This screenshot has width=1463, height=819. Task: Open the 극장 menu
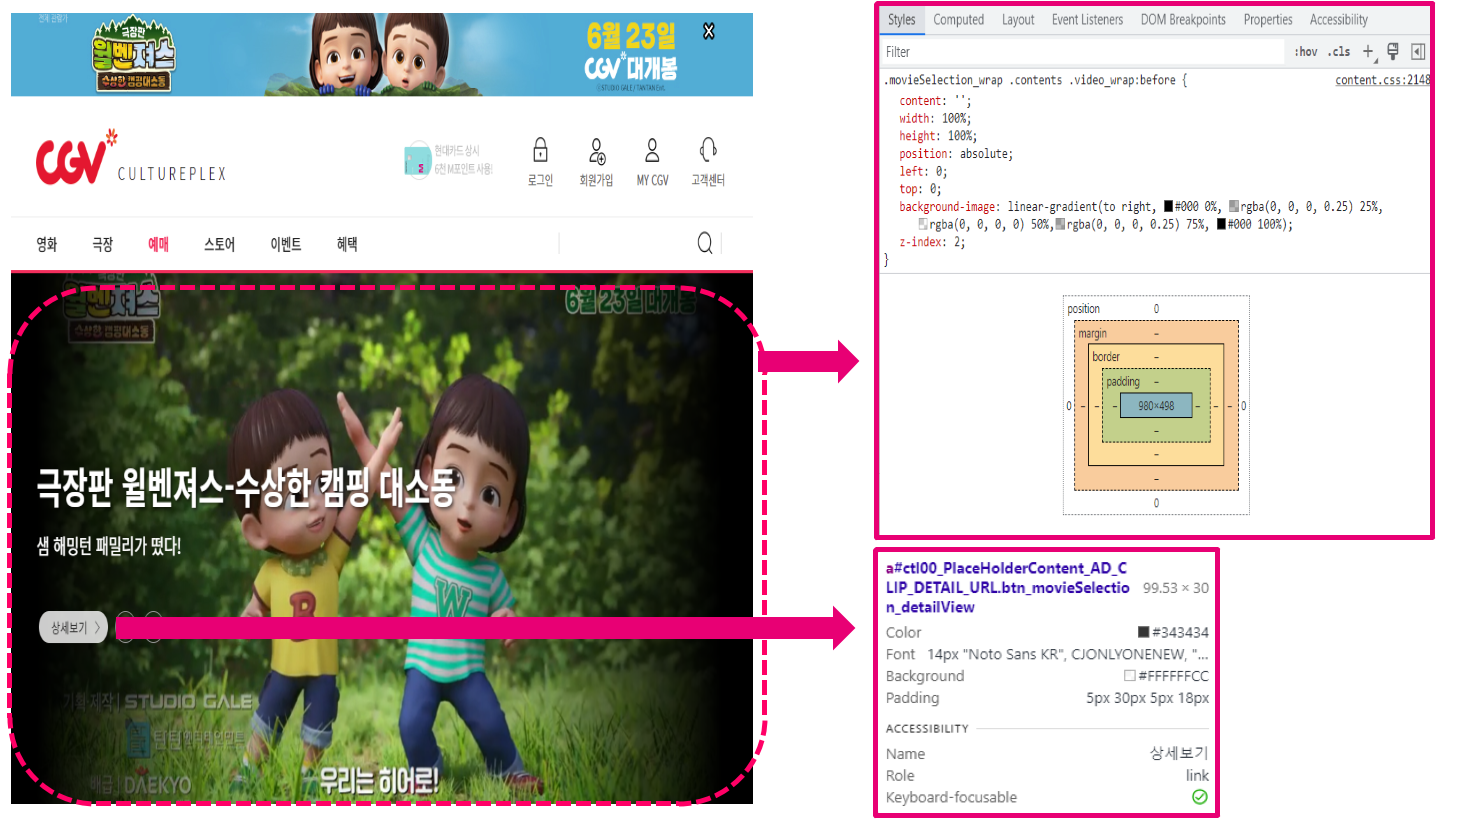[103, 244]
